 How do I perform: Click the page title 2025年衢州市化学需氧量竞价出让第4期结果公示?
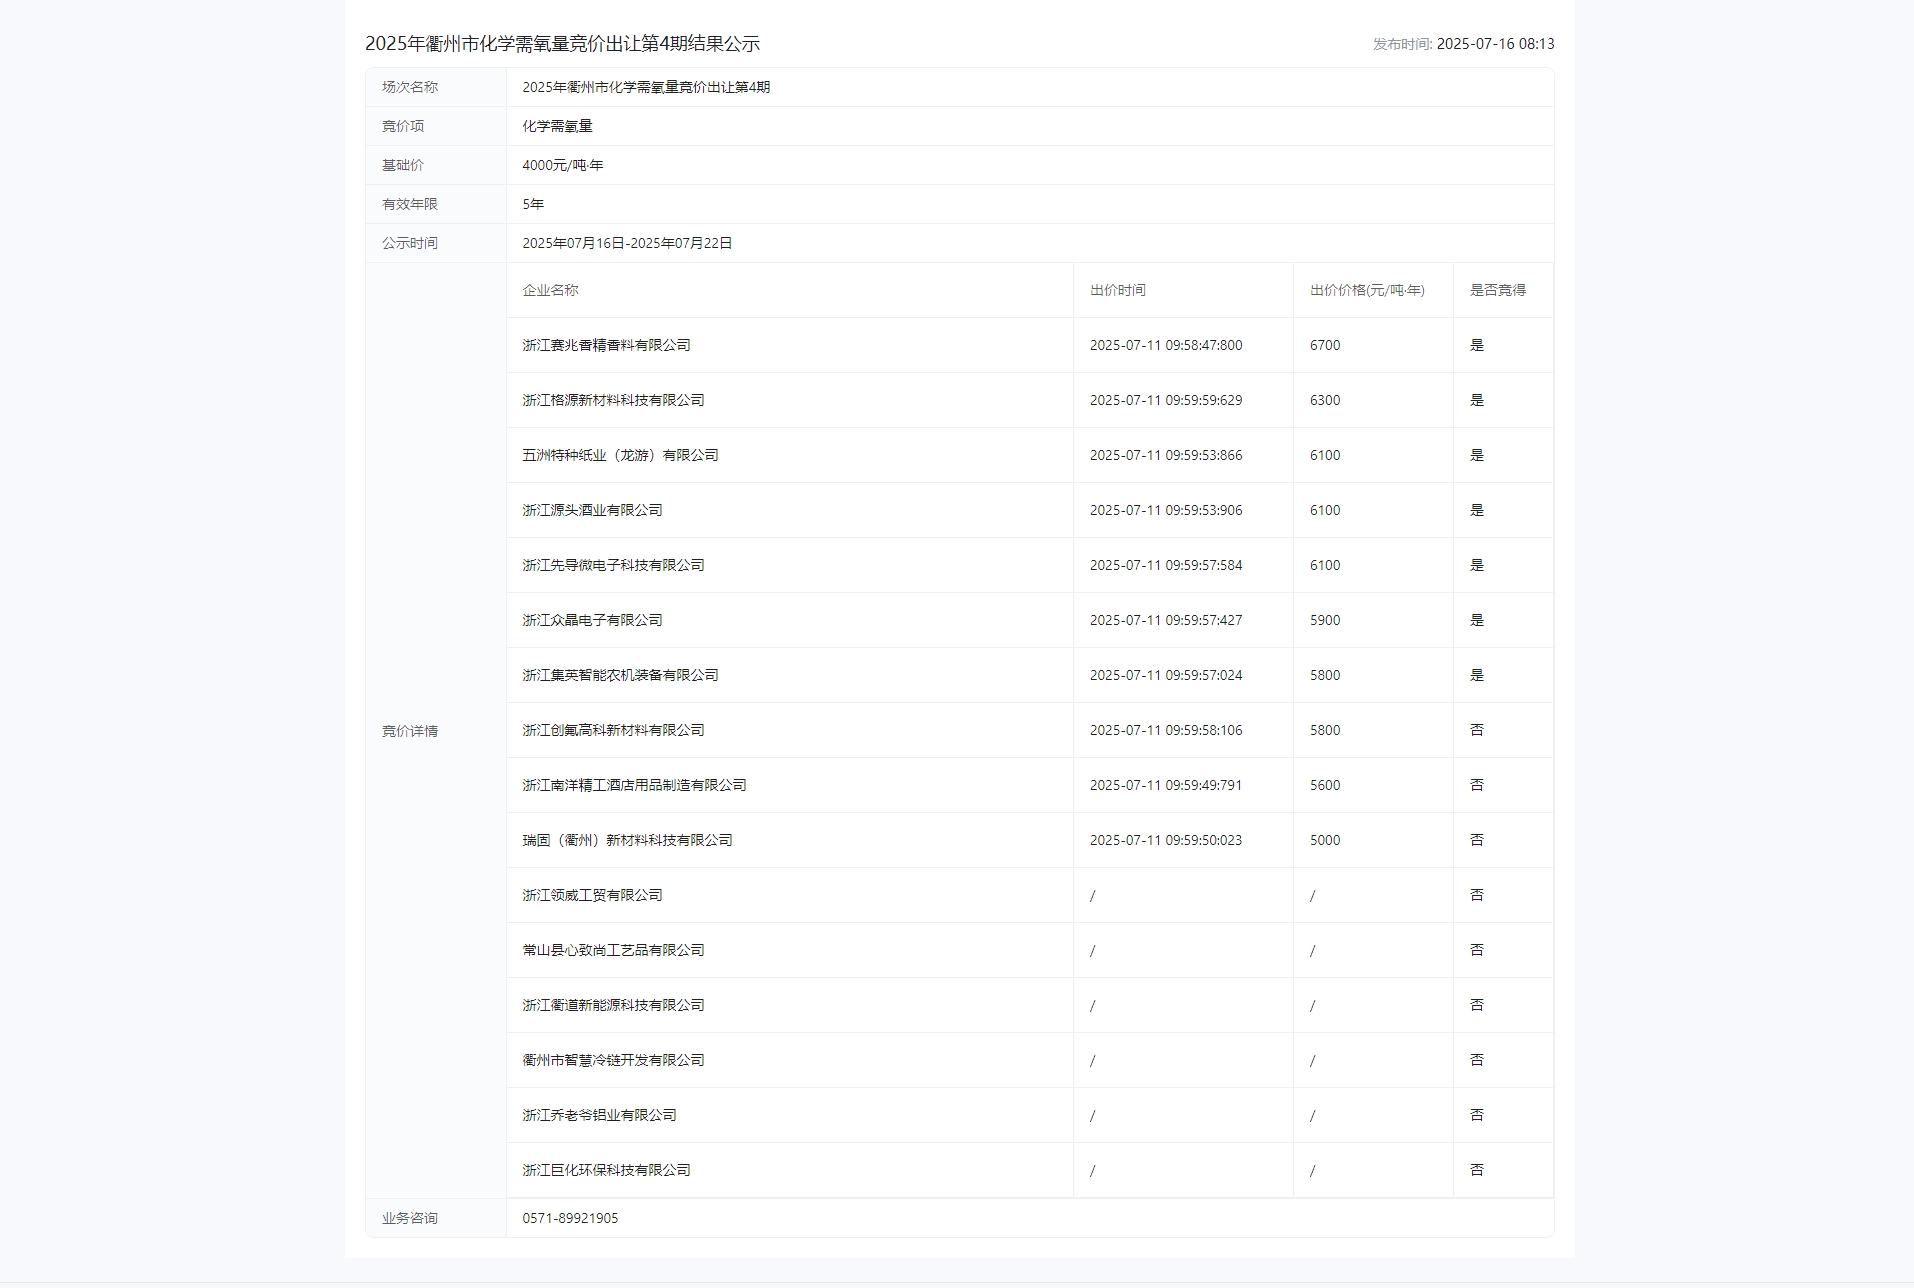tap(562, 43)
